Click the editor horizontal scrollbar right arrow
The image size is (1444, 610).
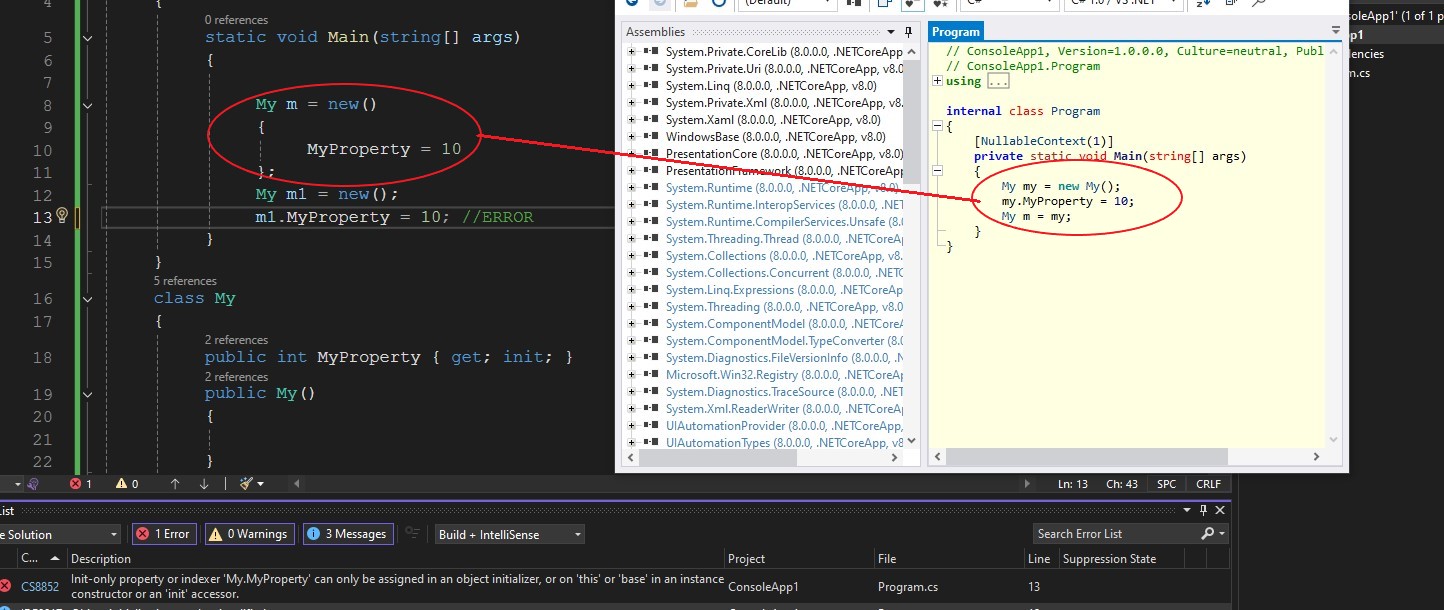coord(1028,483)
